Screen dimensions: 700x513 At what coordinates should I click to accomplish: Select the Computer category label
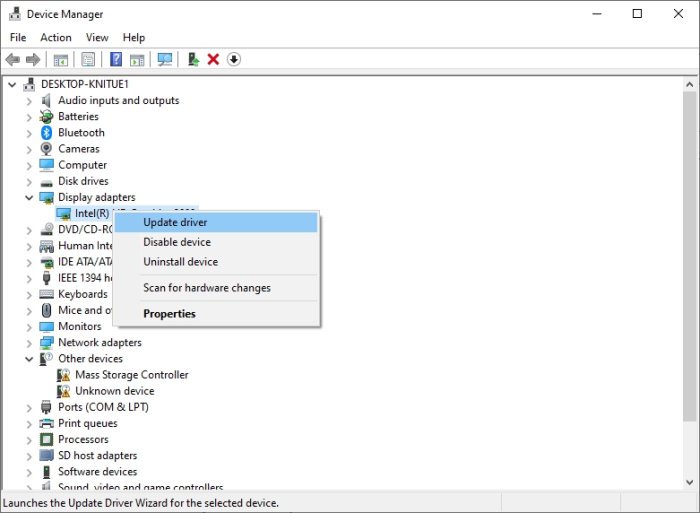pos(83,165)
